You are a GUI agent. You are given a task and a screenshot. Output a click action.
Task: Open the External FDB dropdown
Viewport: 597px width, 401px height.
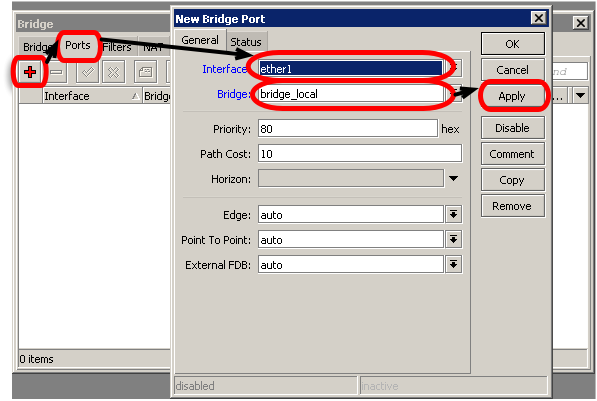pyautogui.click(x=453, y=265)
